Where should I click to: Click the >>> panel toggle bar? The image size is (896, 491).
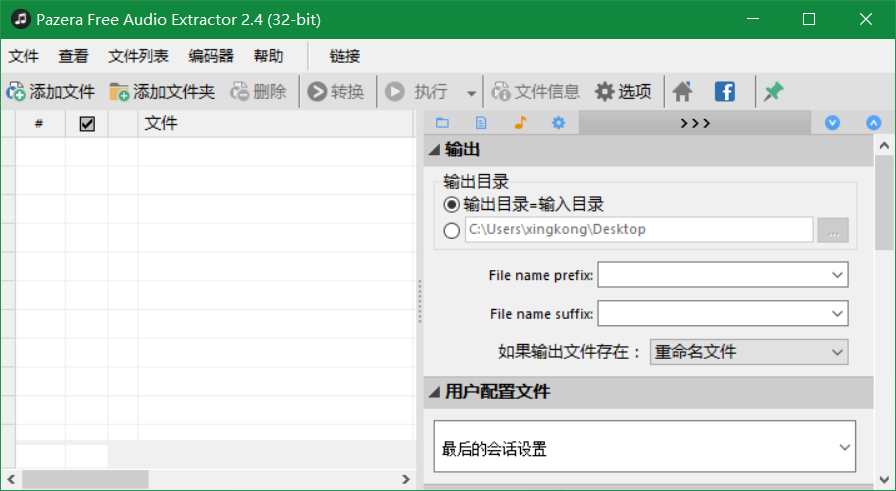click(x=695, y=122)
